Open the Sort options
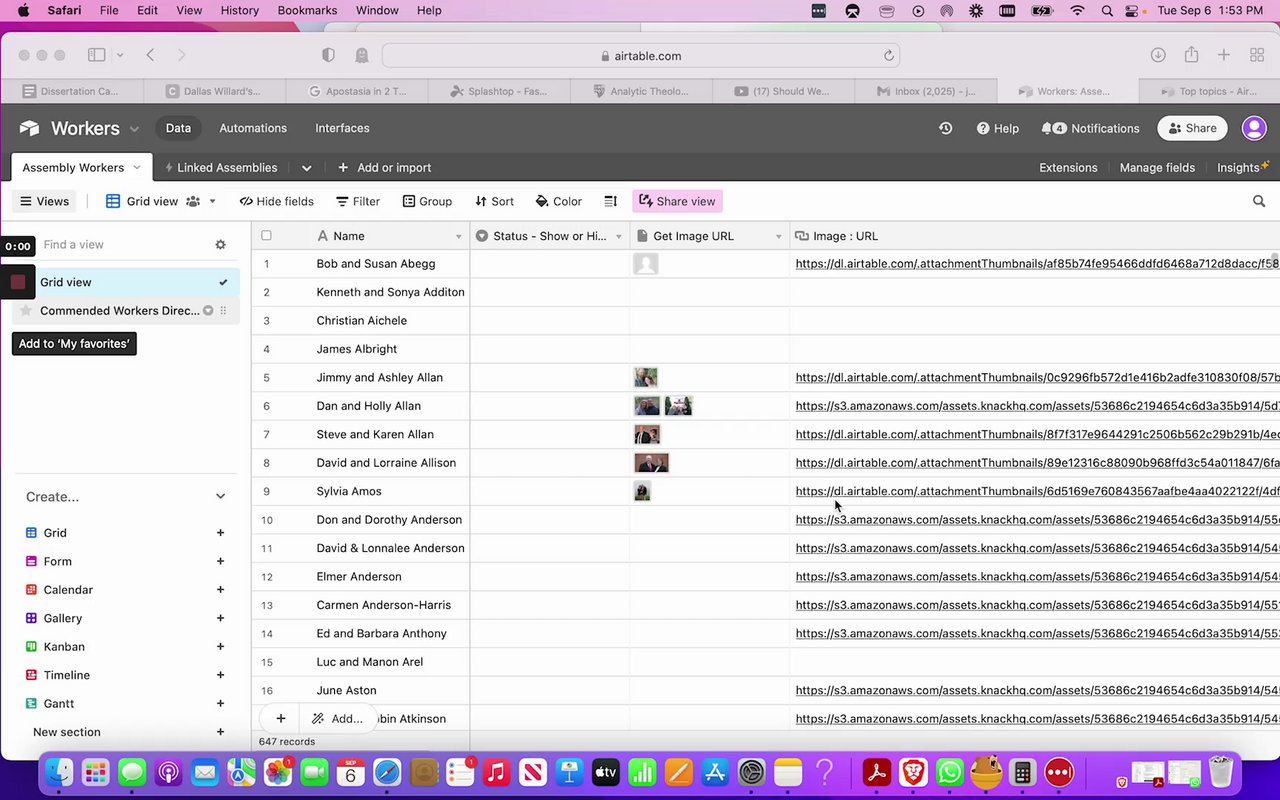 494,201
